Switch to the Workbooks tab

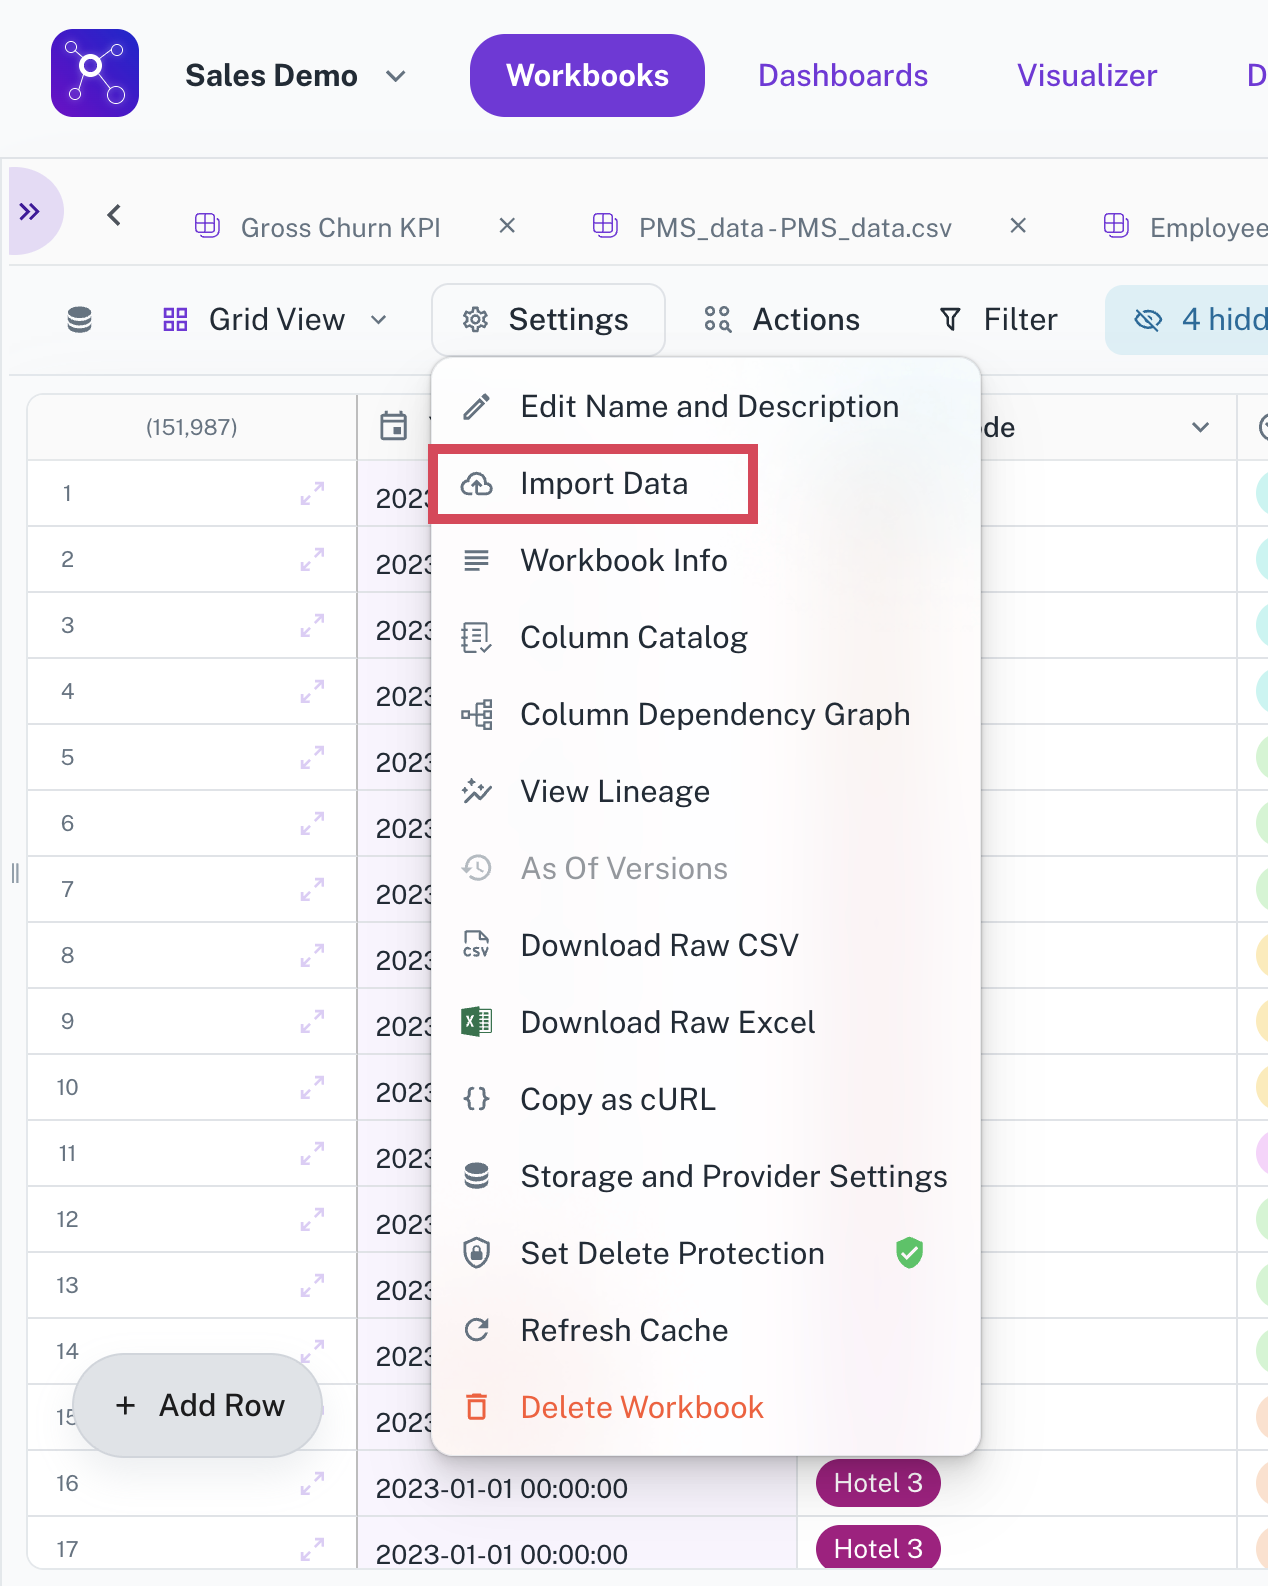click(587, 76)
